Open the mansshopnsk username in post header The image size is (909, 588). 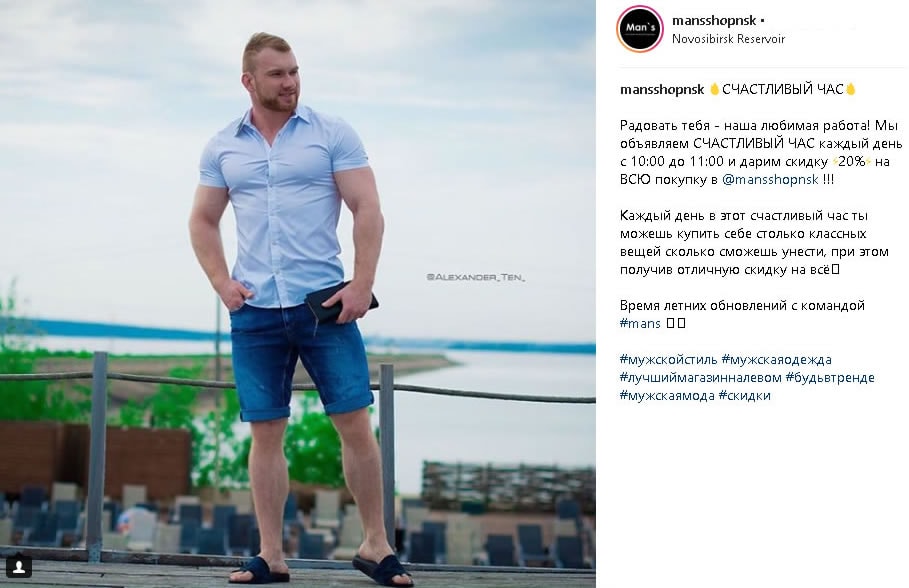(714, 21)
